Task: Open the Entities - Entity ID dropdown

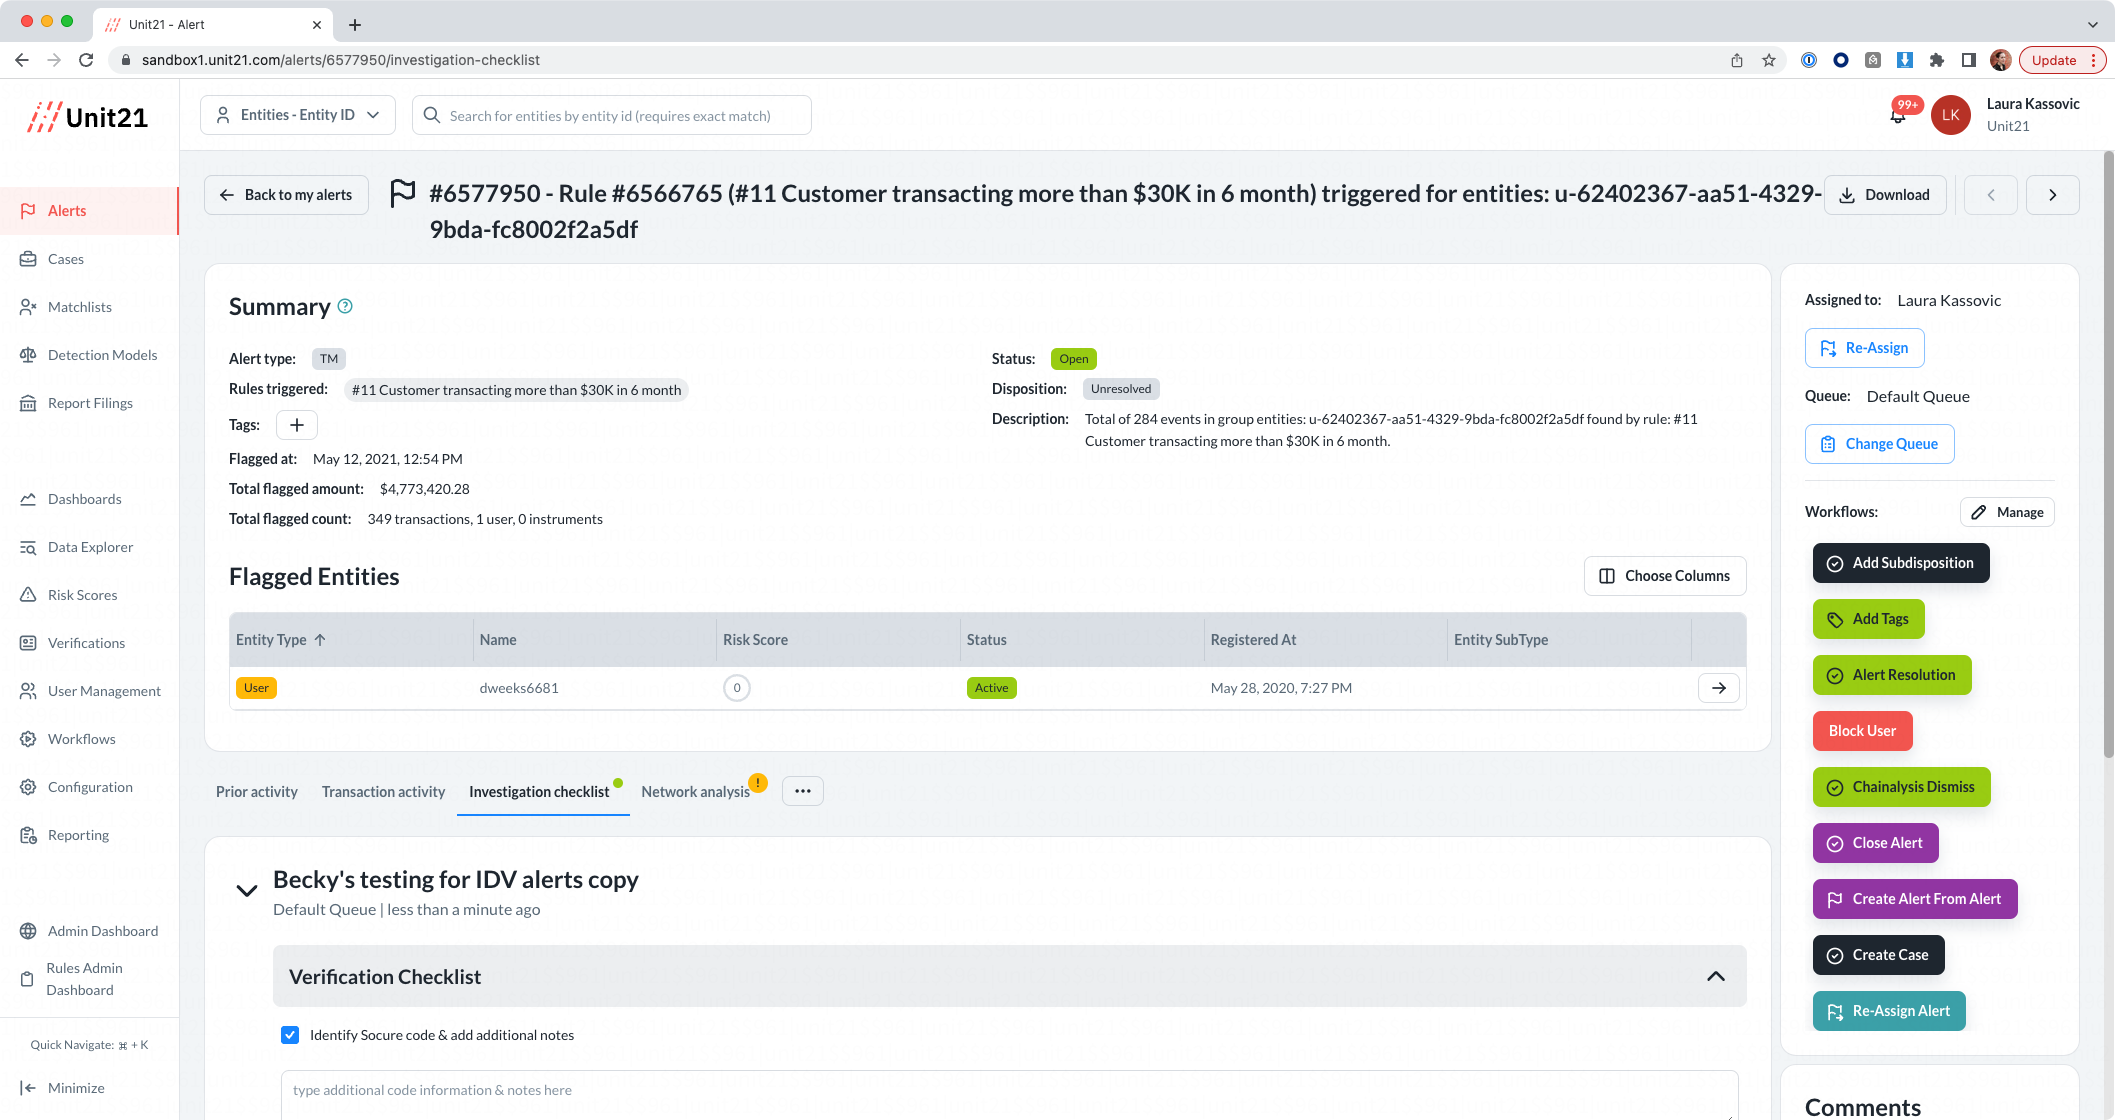Action: [298, 115]
